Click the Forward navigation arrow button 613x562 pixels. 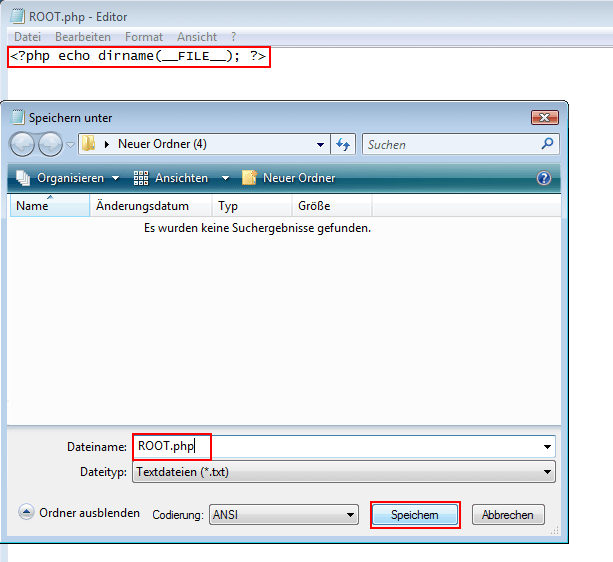point(50,144)
